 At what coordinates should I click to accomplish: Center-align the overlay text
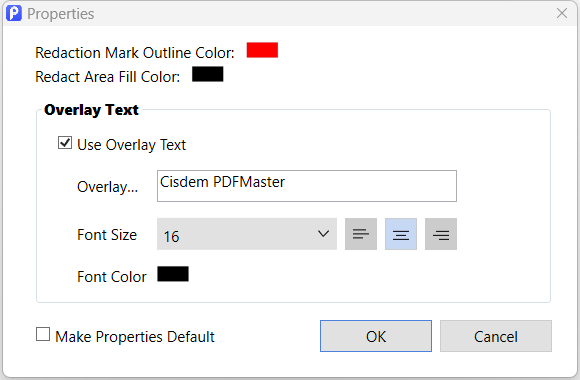click(401, 234)
